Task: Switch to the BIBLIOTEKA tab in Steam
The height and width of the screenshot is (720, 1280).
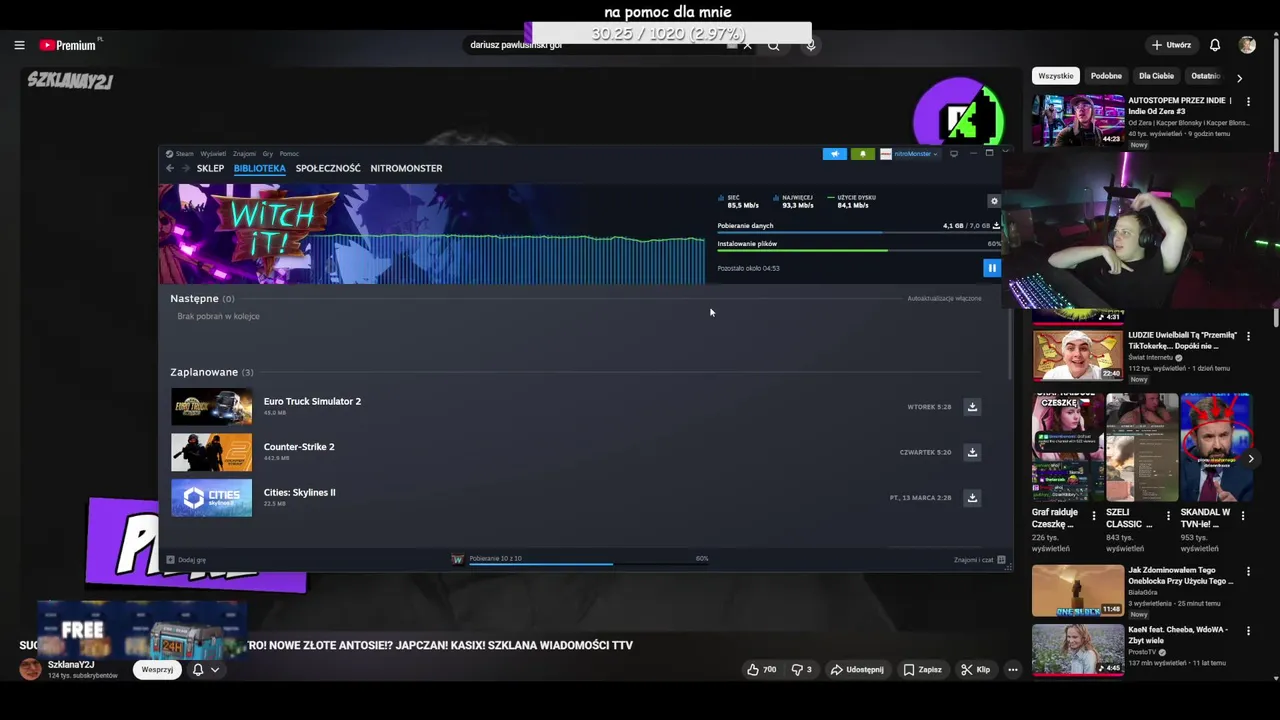Action: (x=260, y=168)
